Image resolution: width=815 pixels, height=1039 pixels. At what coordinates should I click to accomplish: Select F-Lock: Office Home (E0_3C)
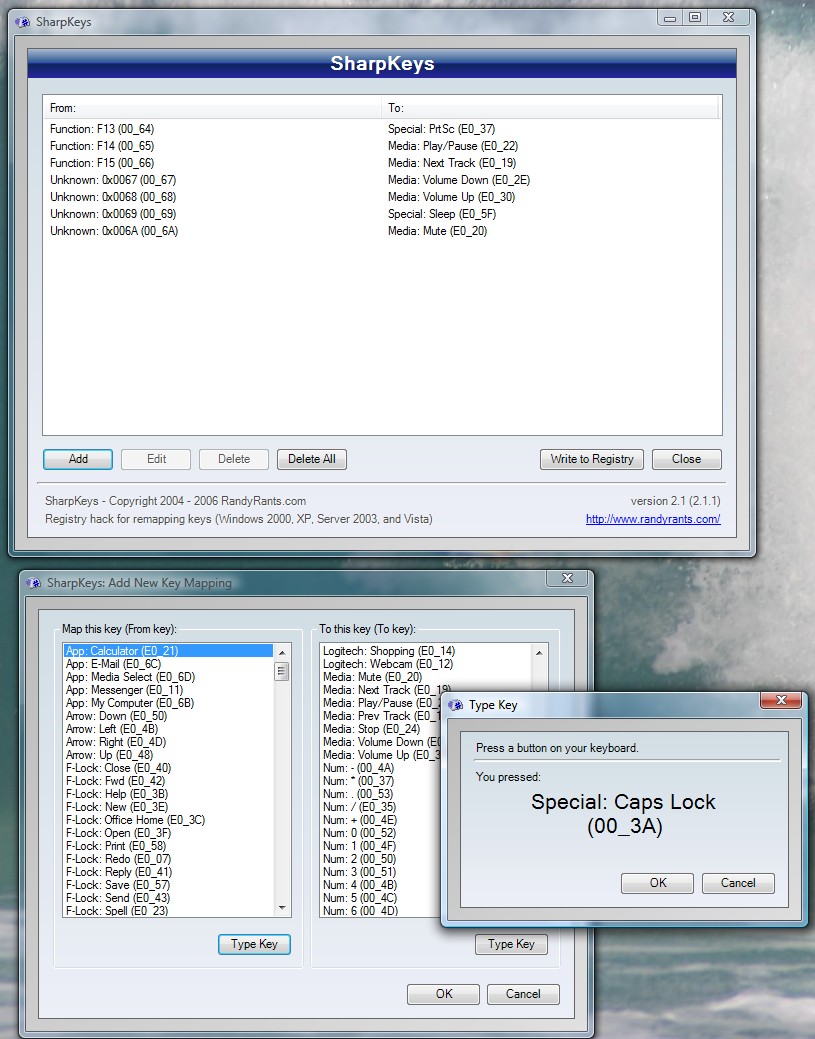click(168, 820)
